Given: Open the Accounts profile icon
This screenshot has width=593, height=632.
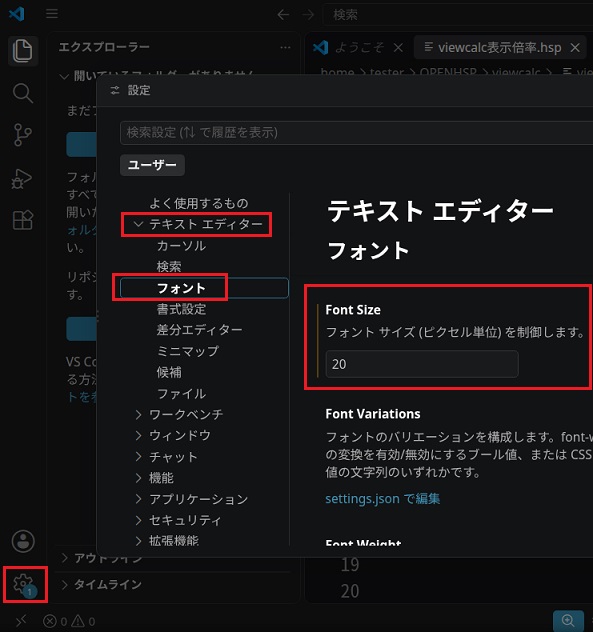Looking at the screenshot, I should (x=23, y=541).
